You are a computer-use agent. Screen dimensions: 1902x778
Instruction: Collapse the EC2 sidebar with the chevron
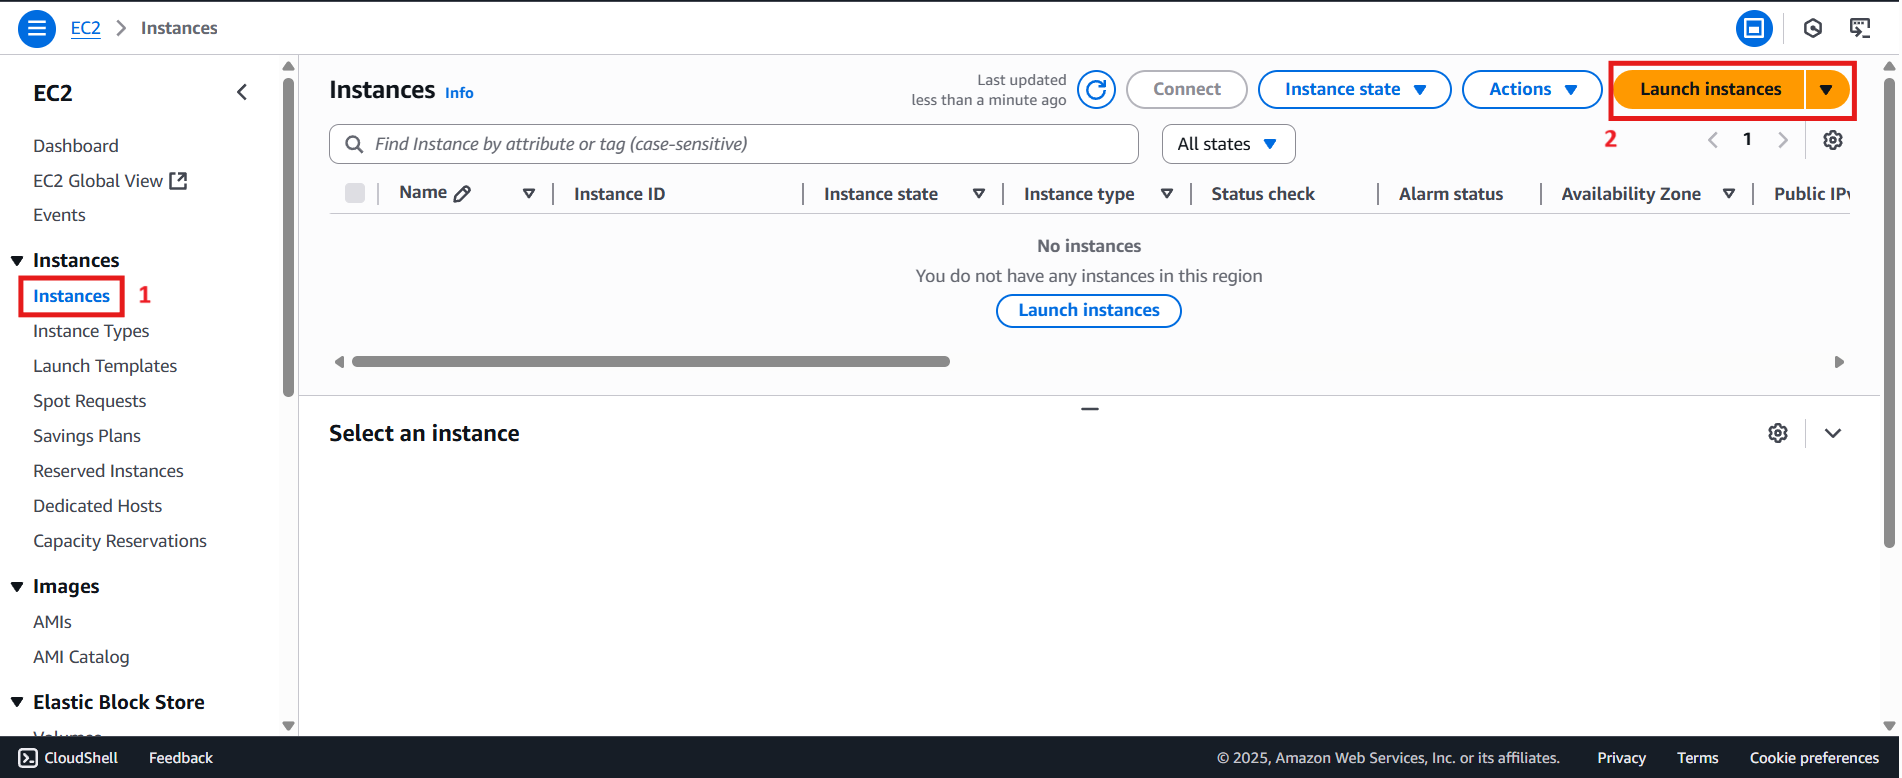242,92
